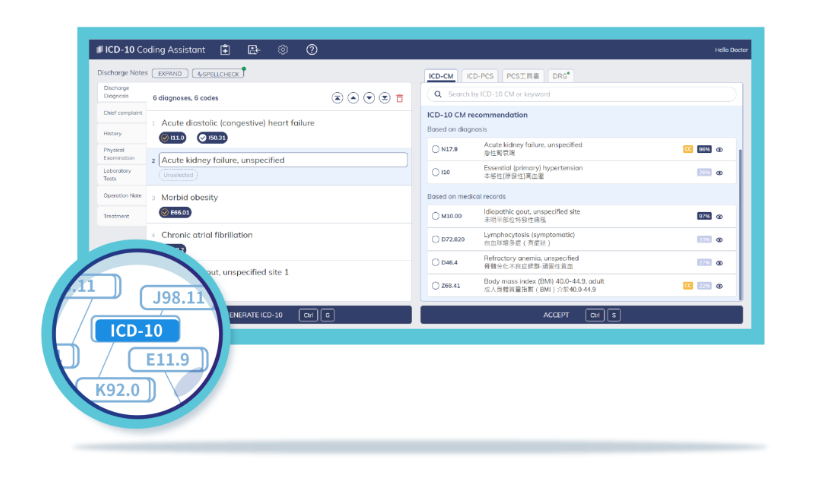Move selected diagnosis down one position

(x=369, y=98)
